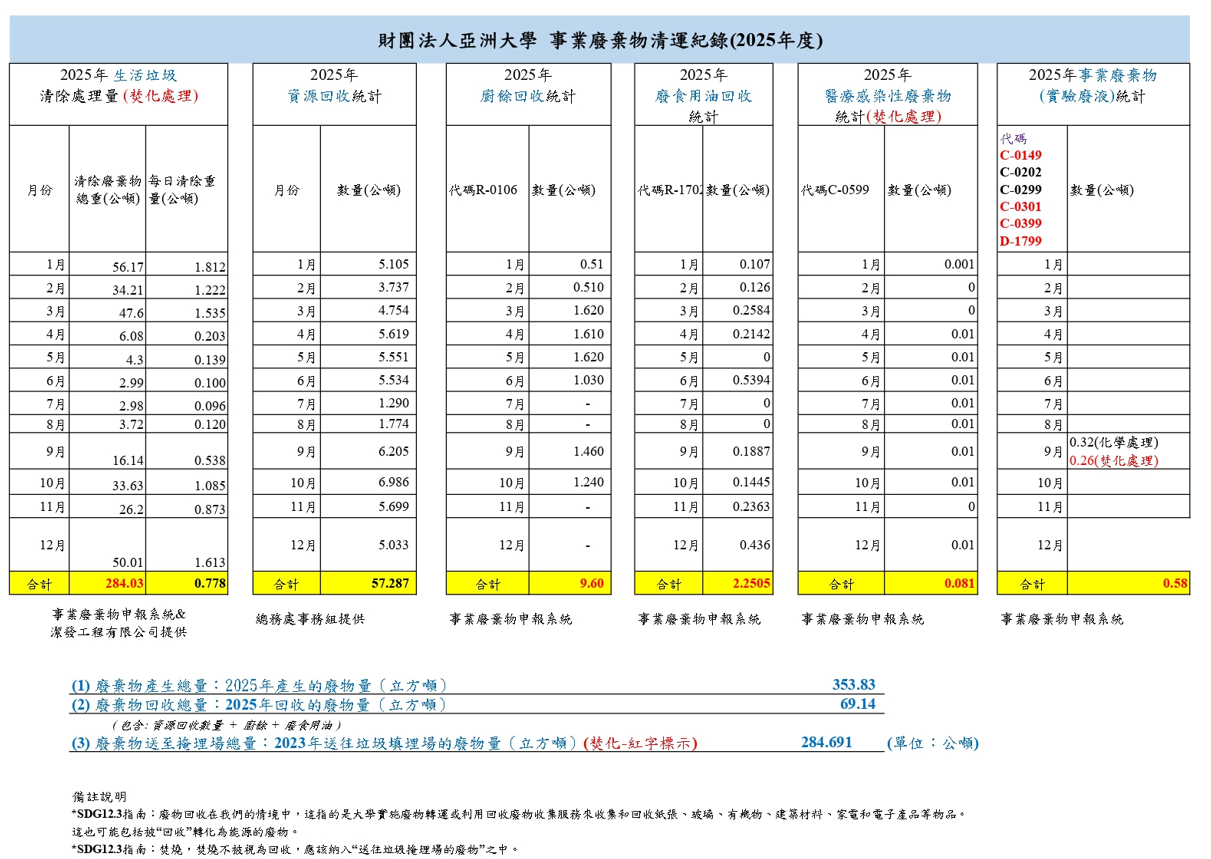Select the cooking oil value 0.5394

point(752,380)
